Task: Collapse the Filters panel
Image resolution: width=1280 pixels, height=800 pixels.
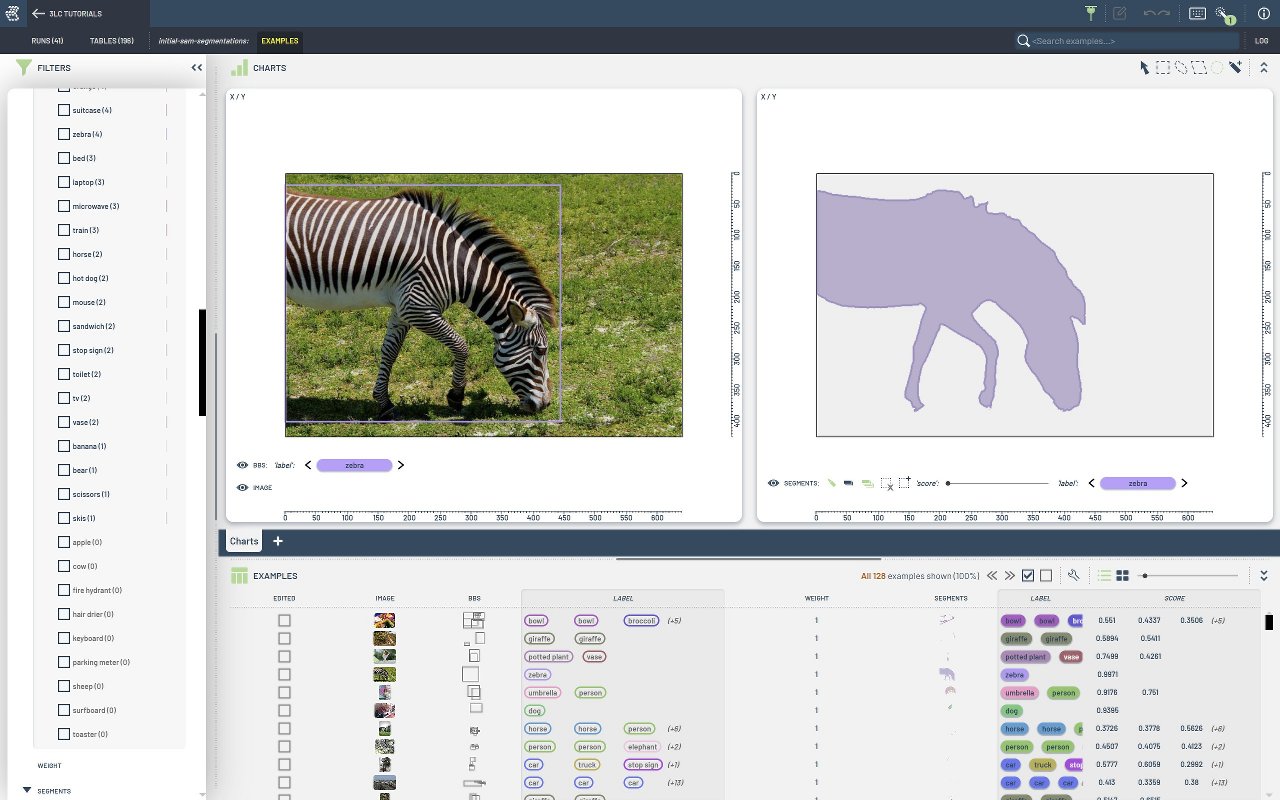Action: 197,68
